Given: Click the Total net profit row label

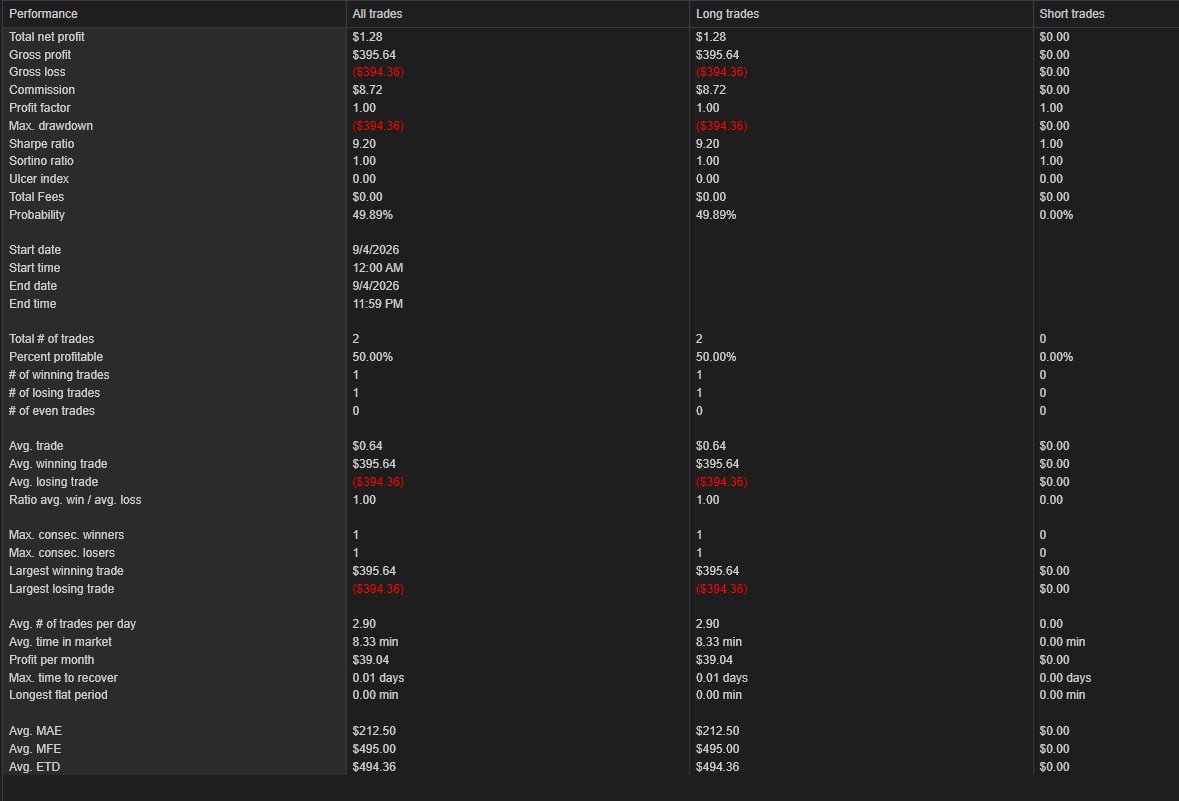Looking at the screenshot, I should tap(47, 37).
